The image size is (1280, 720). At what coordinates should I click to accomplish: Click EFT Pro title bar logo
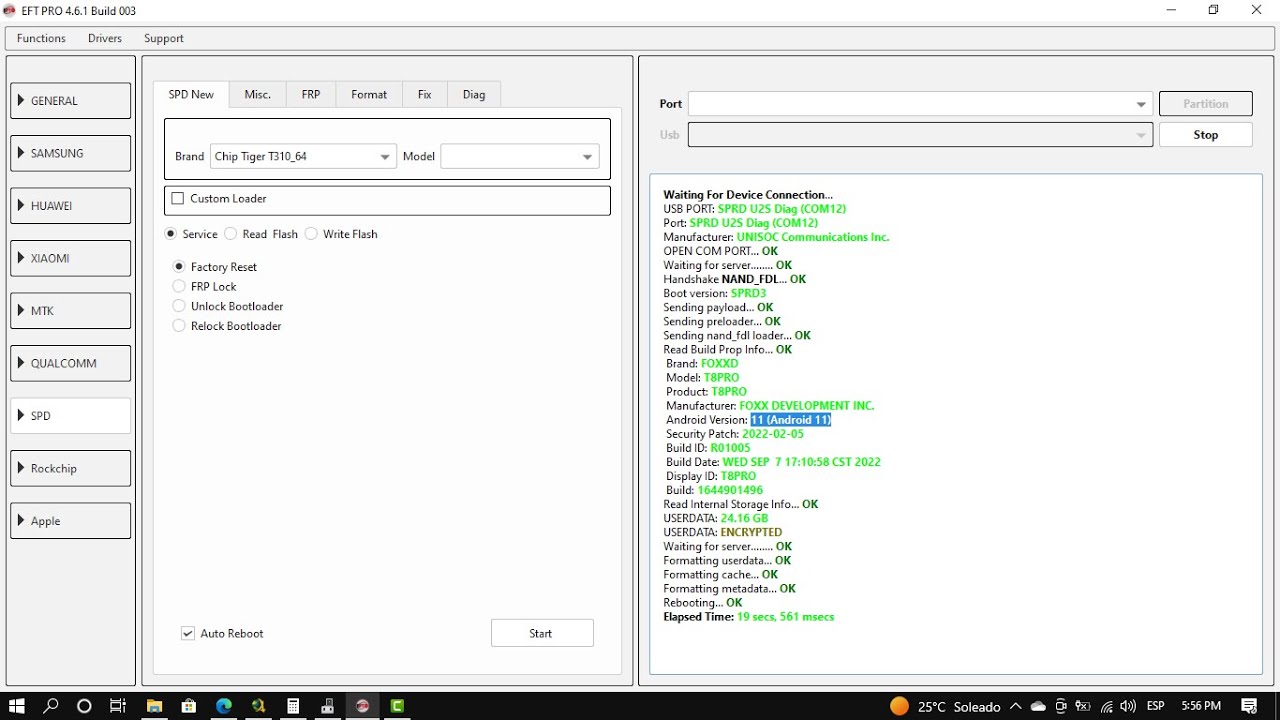click(x=10, y=11)
